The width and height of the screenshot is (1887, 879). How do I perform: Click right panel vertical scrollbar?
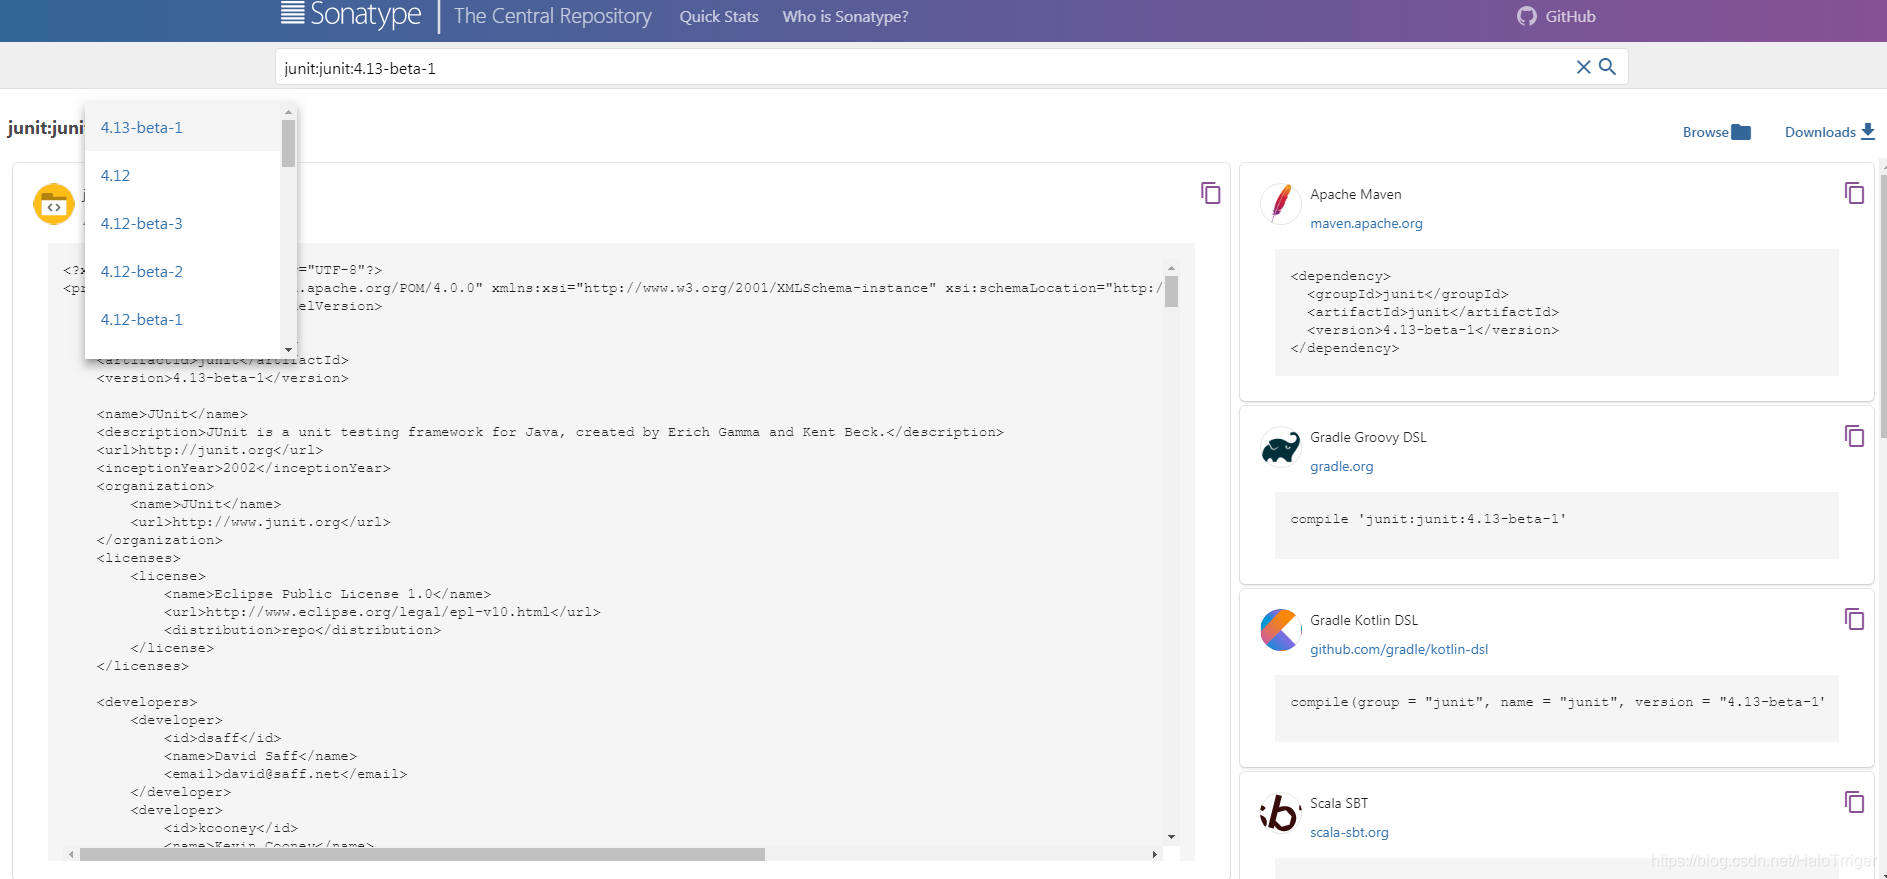tap(1883, 305)
